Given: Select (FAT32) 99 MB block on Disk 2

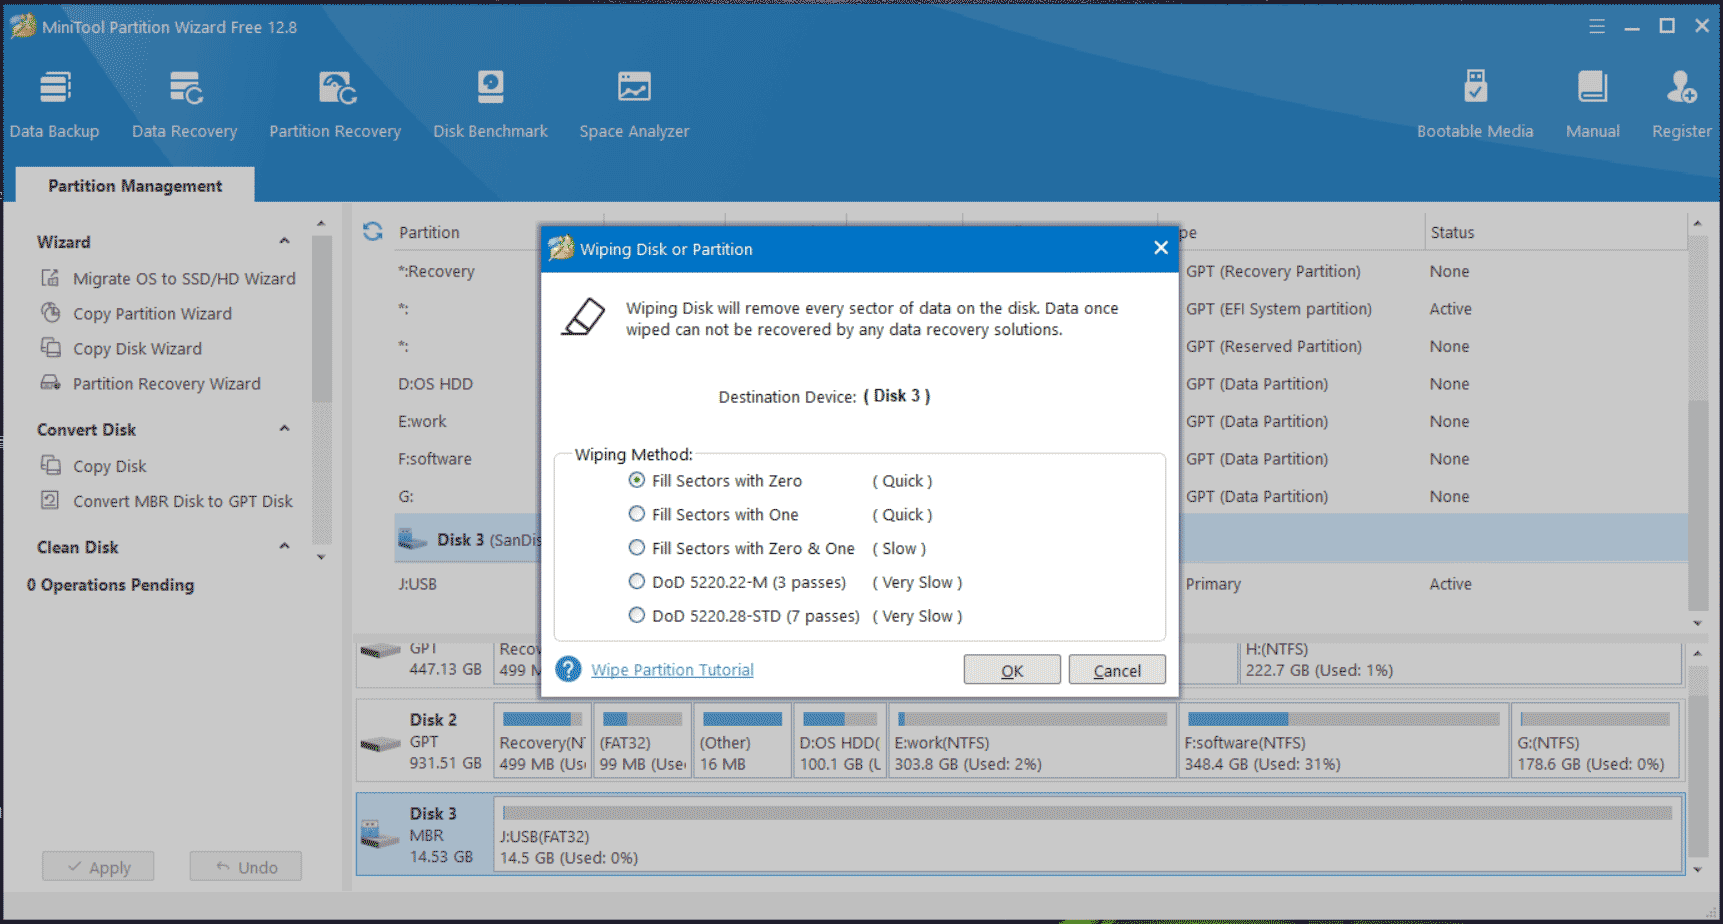Looking at the screenshot, I should (643, 740).
